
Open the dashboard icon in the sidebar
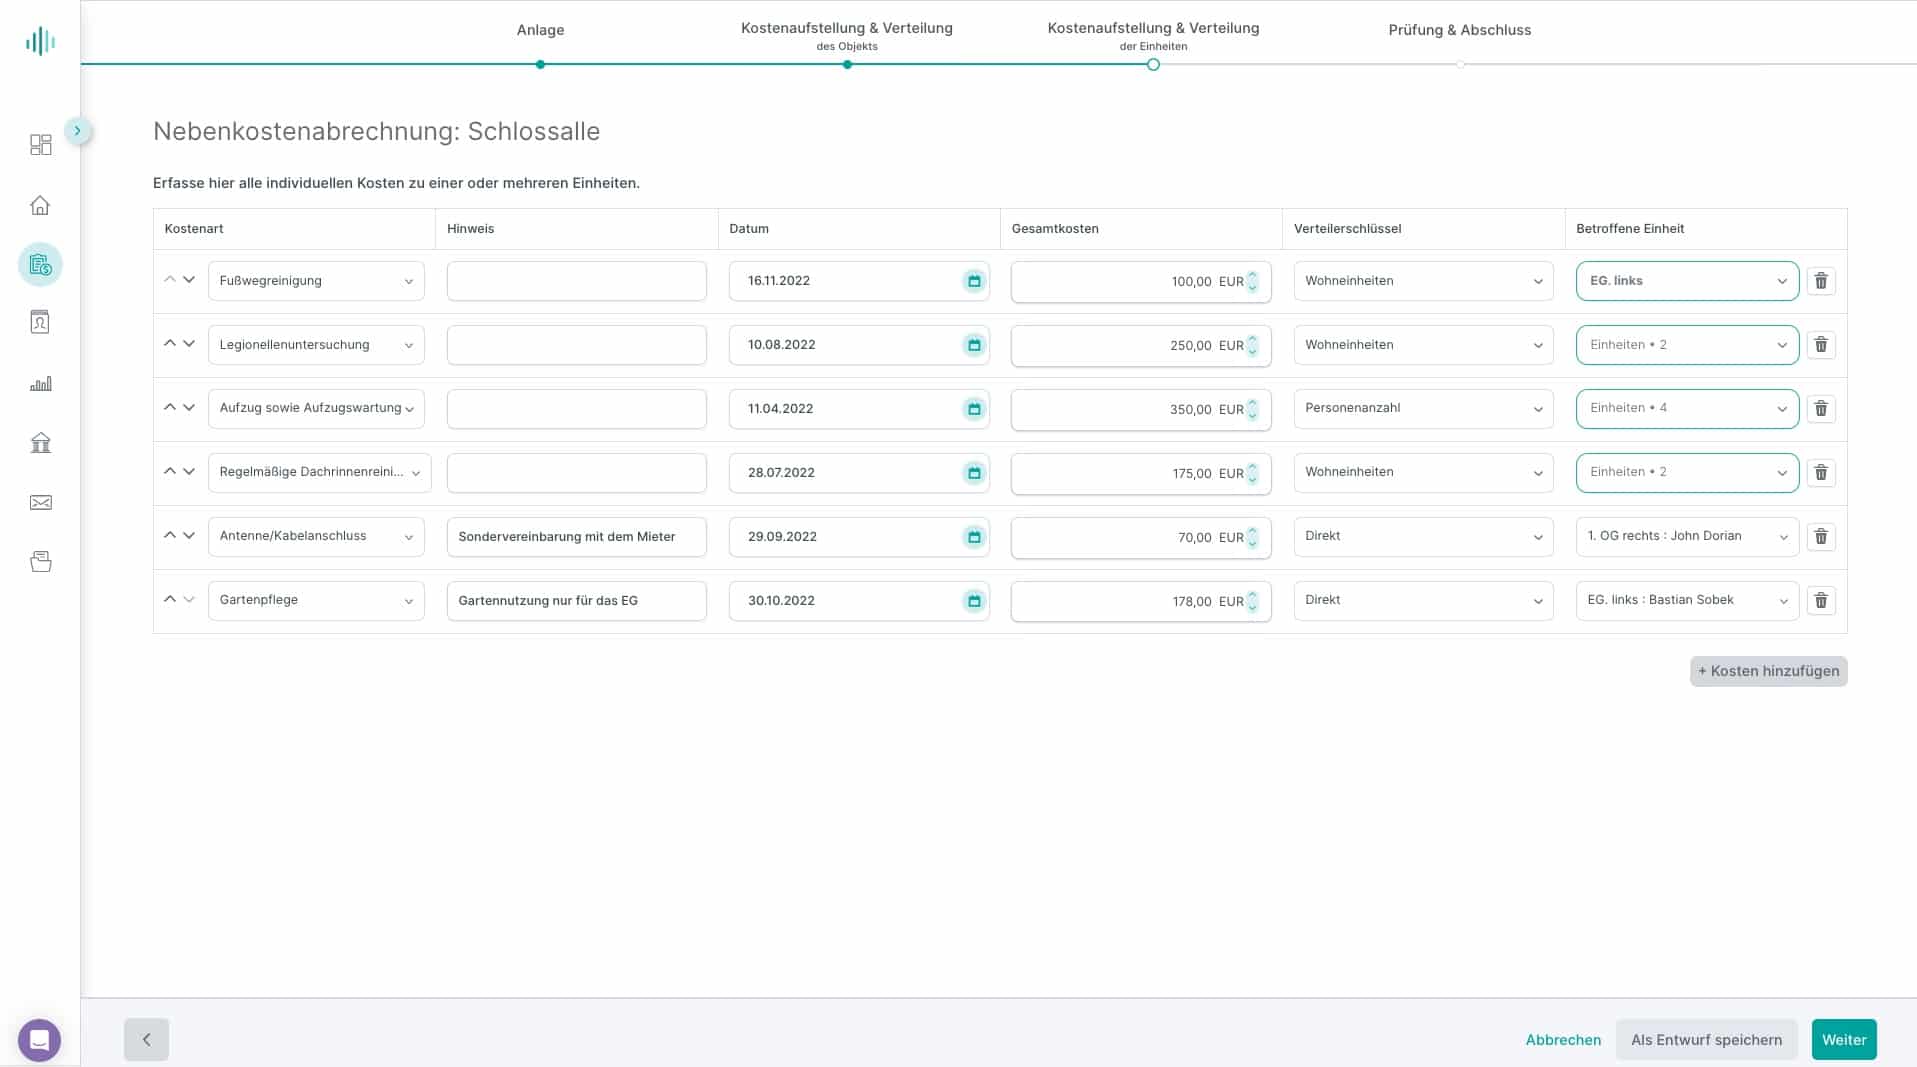coord(40,145)
